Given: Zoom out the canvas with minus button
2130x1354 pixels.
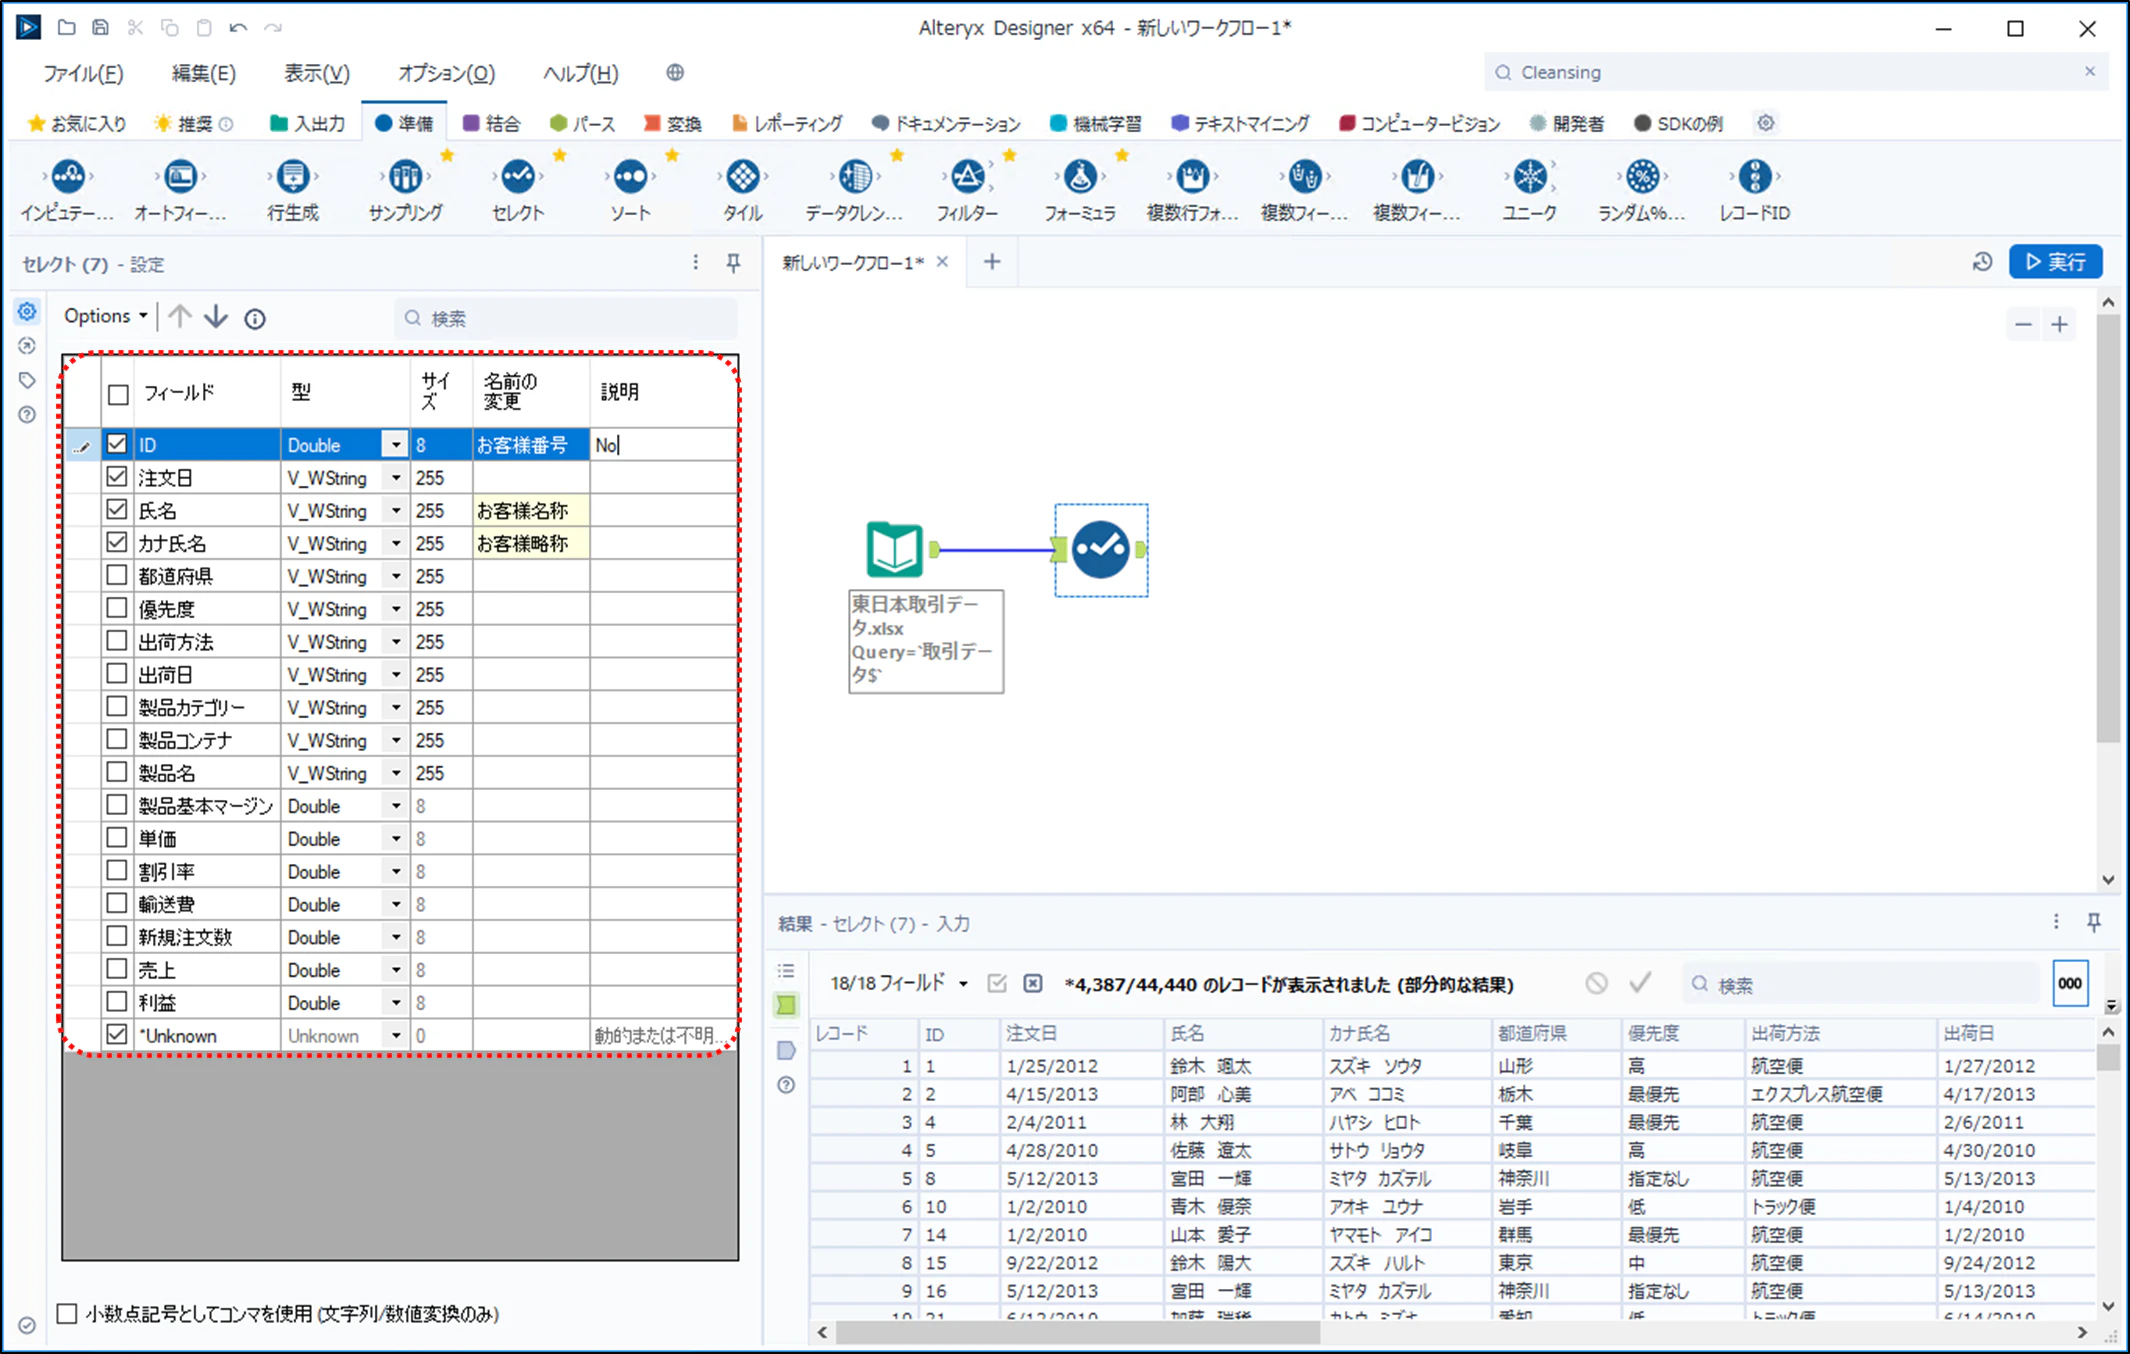Looking at the screenshot, I should (x=2023, y=324).
